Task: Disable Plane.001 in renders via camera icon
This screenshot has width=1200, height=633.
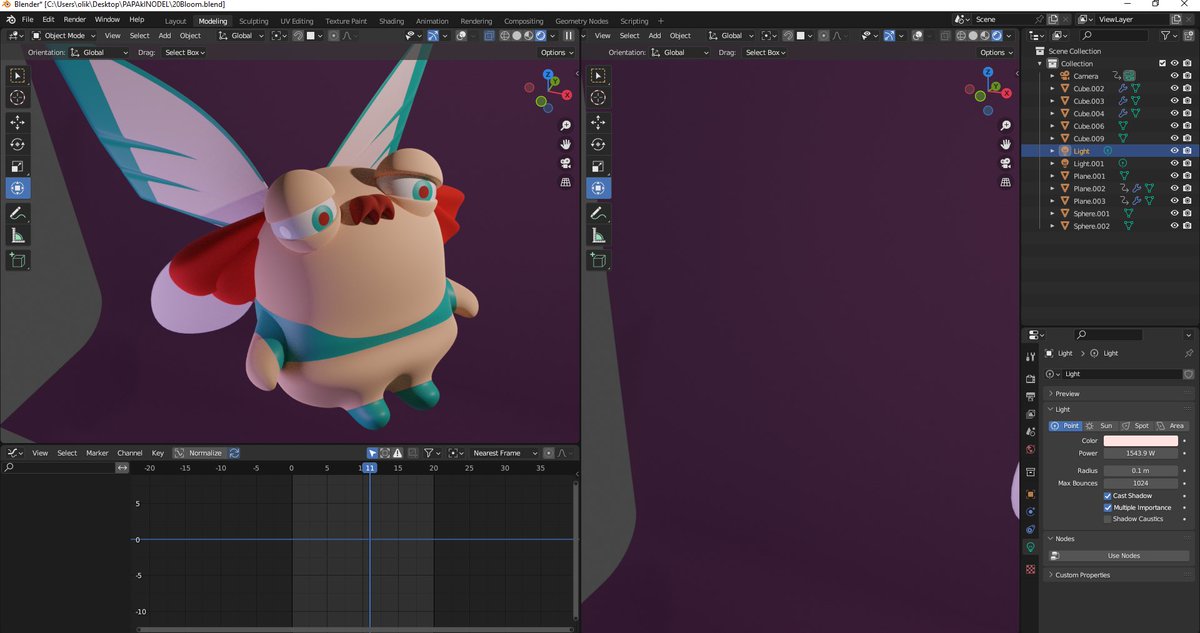Action: 1187,176
